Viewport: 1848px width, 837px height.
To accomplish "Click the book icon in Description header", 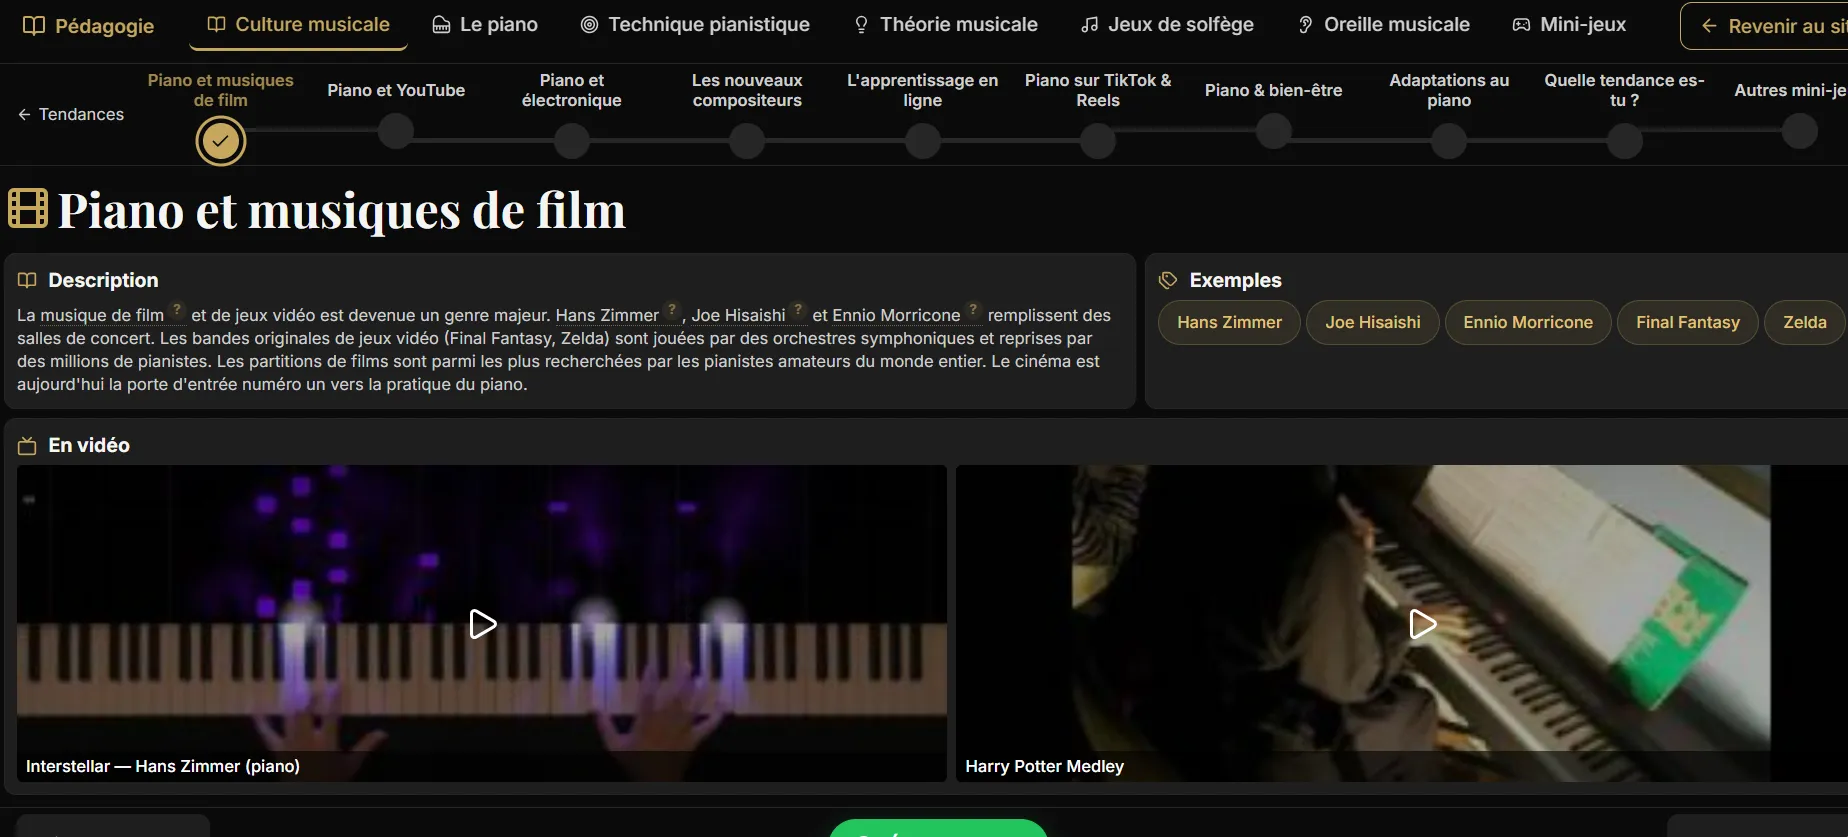I will pyautogui.click(x=27, y=280).
